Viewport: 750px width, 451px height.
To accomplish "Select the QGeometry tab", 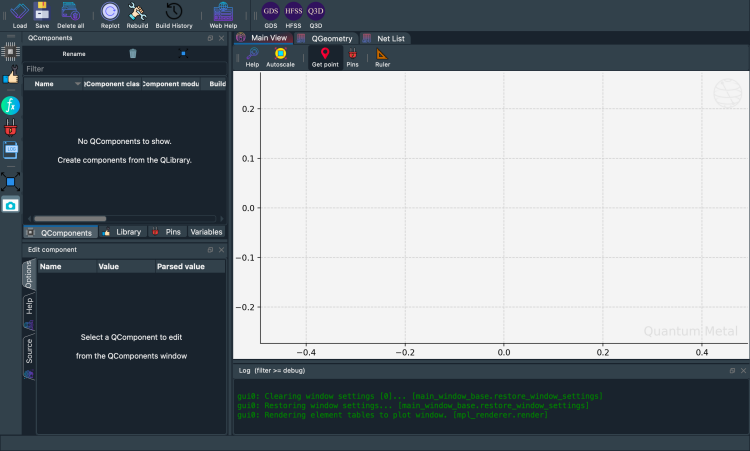I will 326,39.
